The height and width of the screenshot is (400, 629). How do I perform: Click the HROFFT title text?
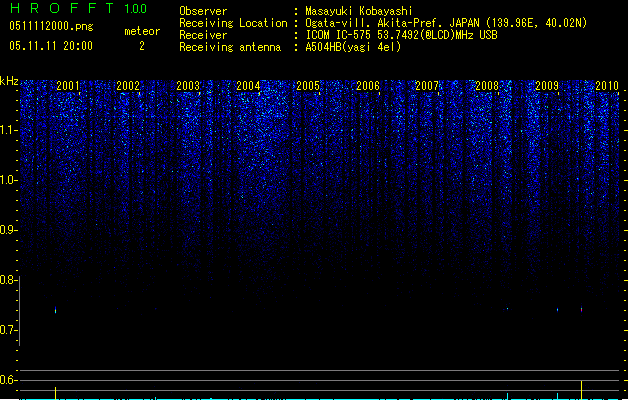pos(62,8)
